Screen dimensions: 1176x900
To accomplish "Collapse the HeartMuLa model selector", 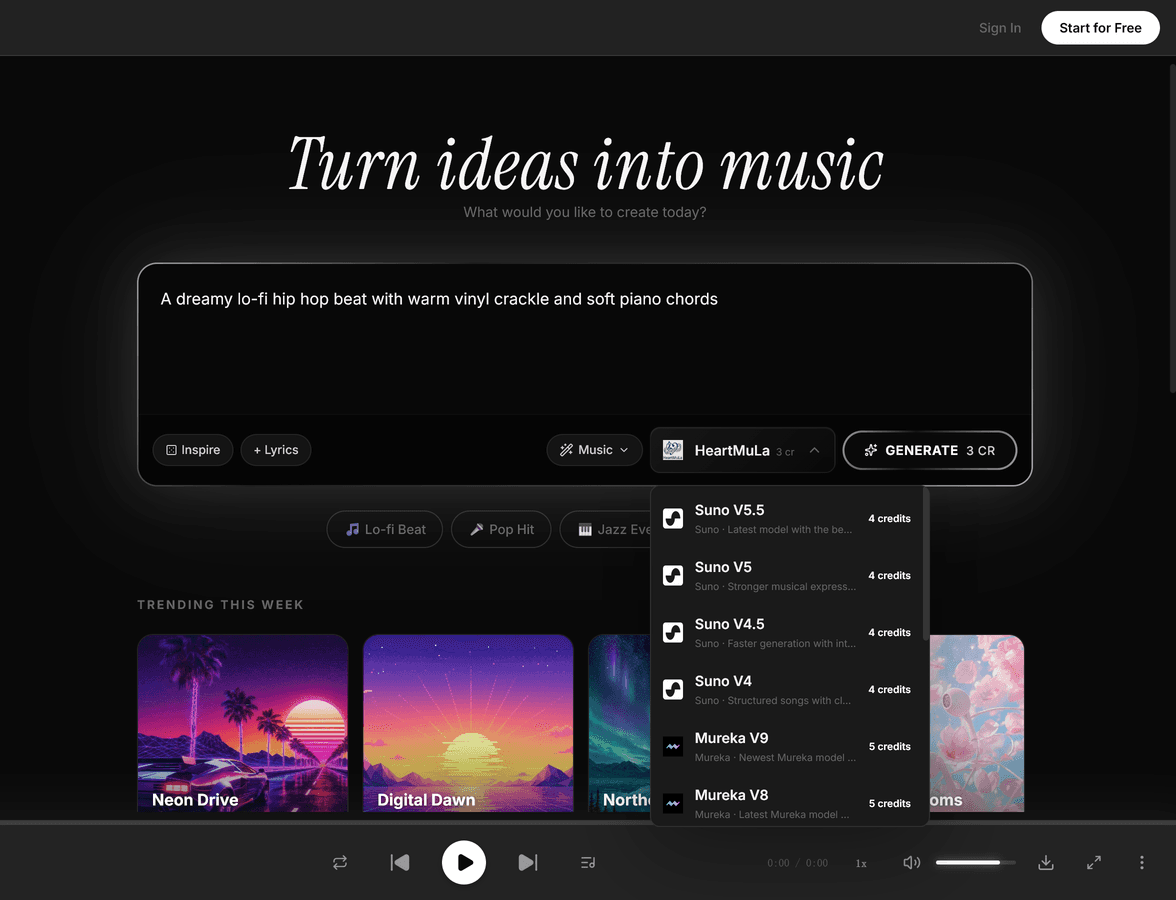I will click(742, 450).
